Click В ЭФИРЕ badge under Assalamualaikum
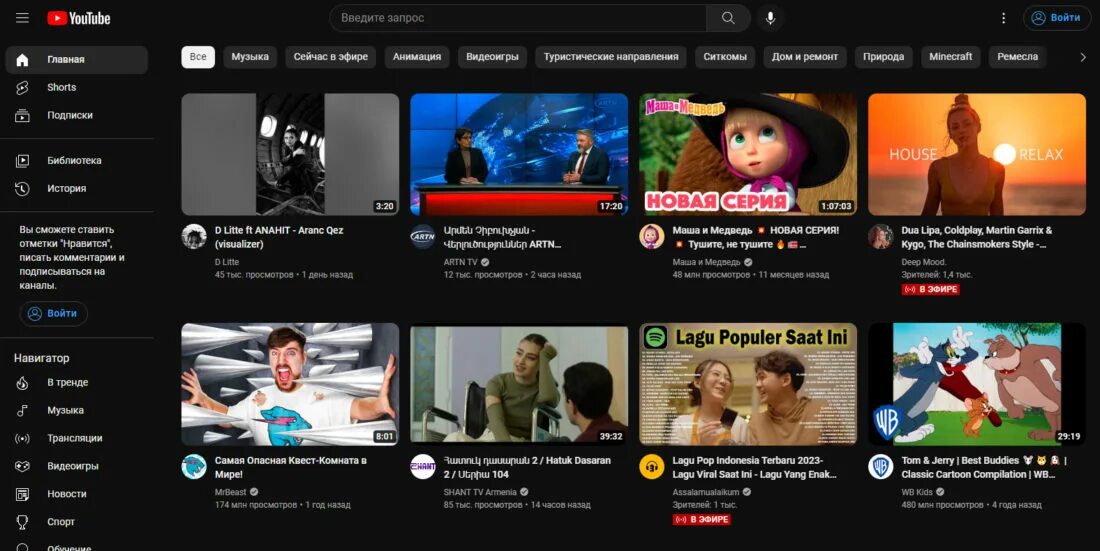 702,519
